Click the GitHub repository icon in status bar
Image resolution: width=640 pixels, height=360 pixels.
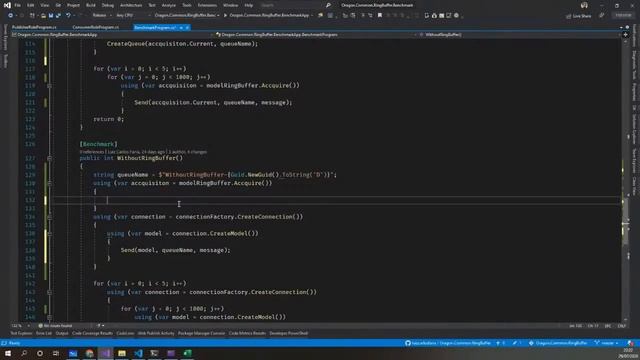(408, 343)
